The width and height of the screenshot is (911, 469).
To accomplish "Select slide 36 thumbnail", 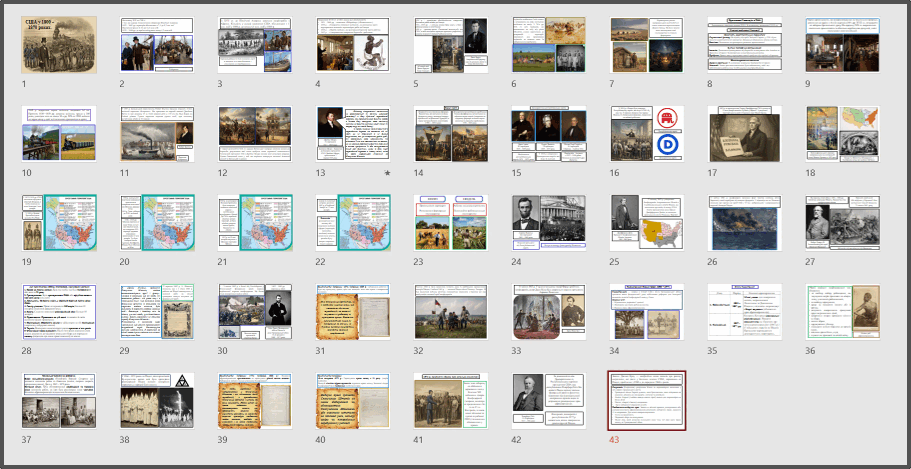I will 842,312.
